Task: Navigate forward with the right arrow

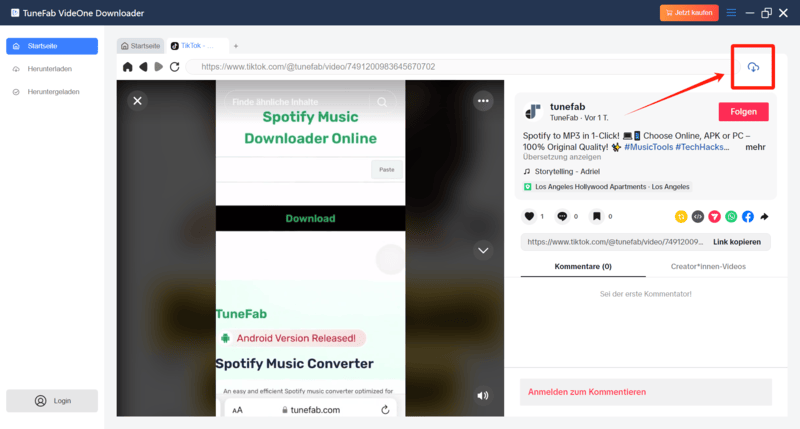Action: (x=159, y=67)
